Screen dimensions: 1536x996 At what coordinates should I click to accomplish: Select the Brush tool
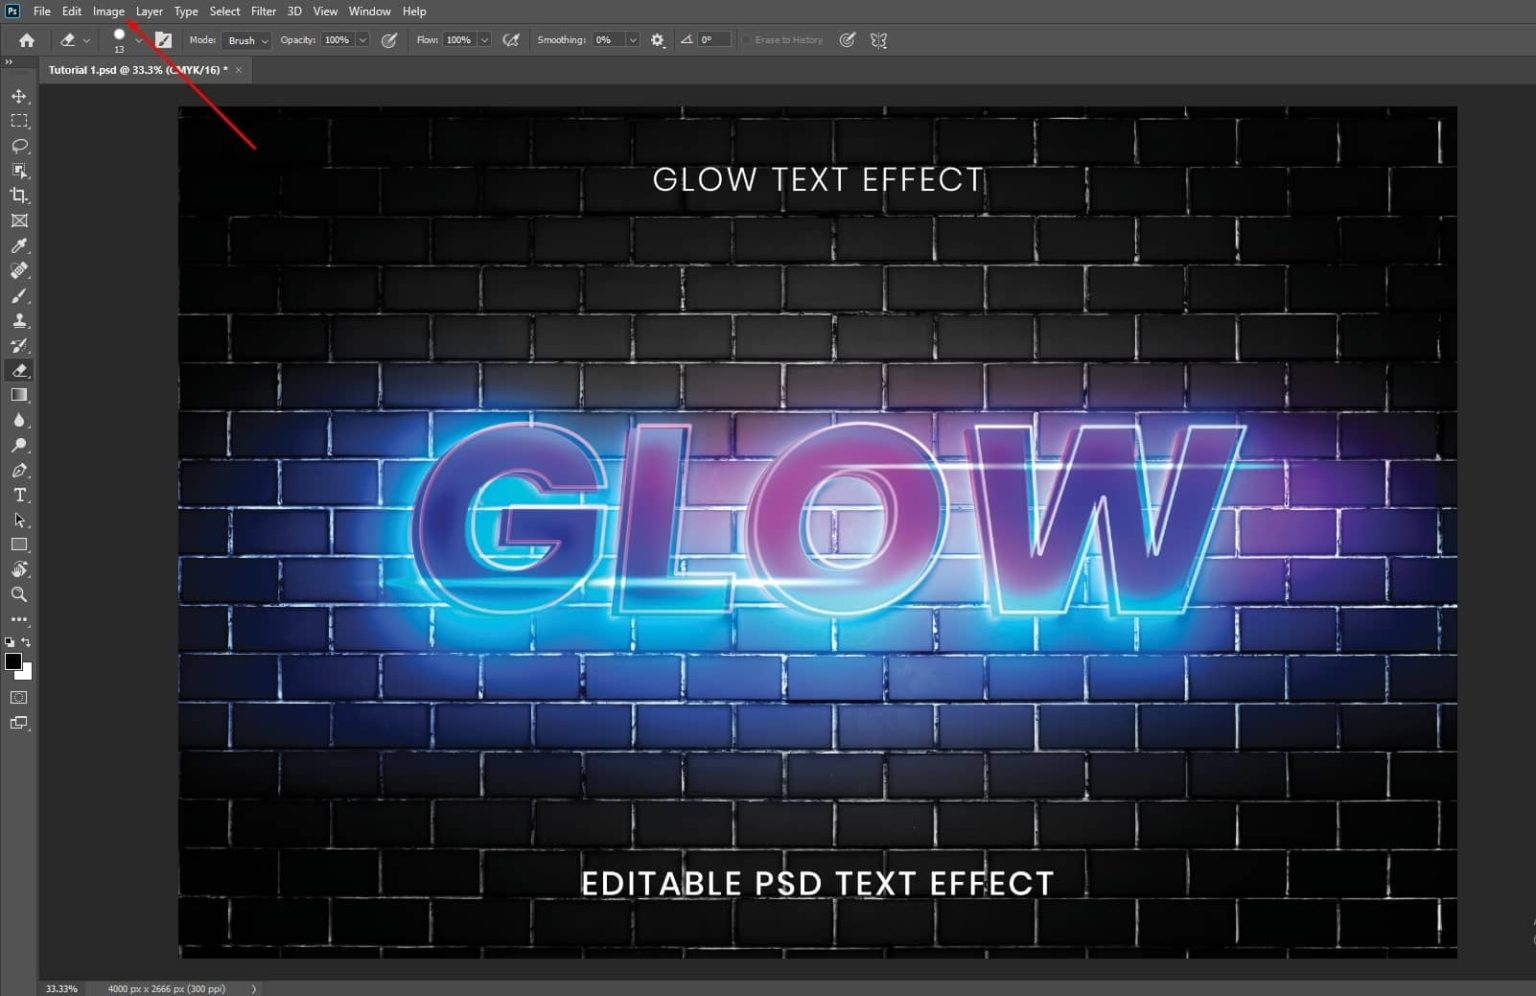tap(19, 296)
